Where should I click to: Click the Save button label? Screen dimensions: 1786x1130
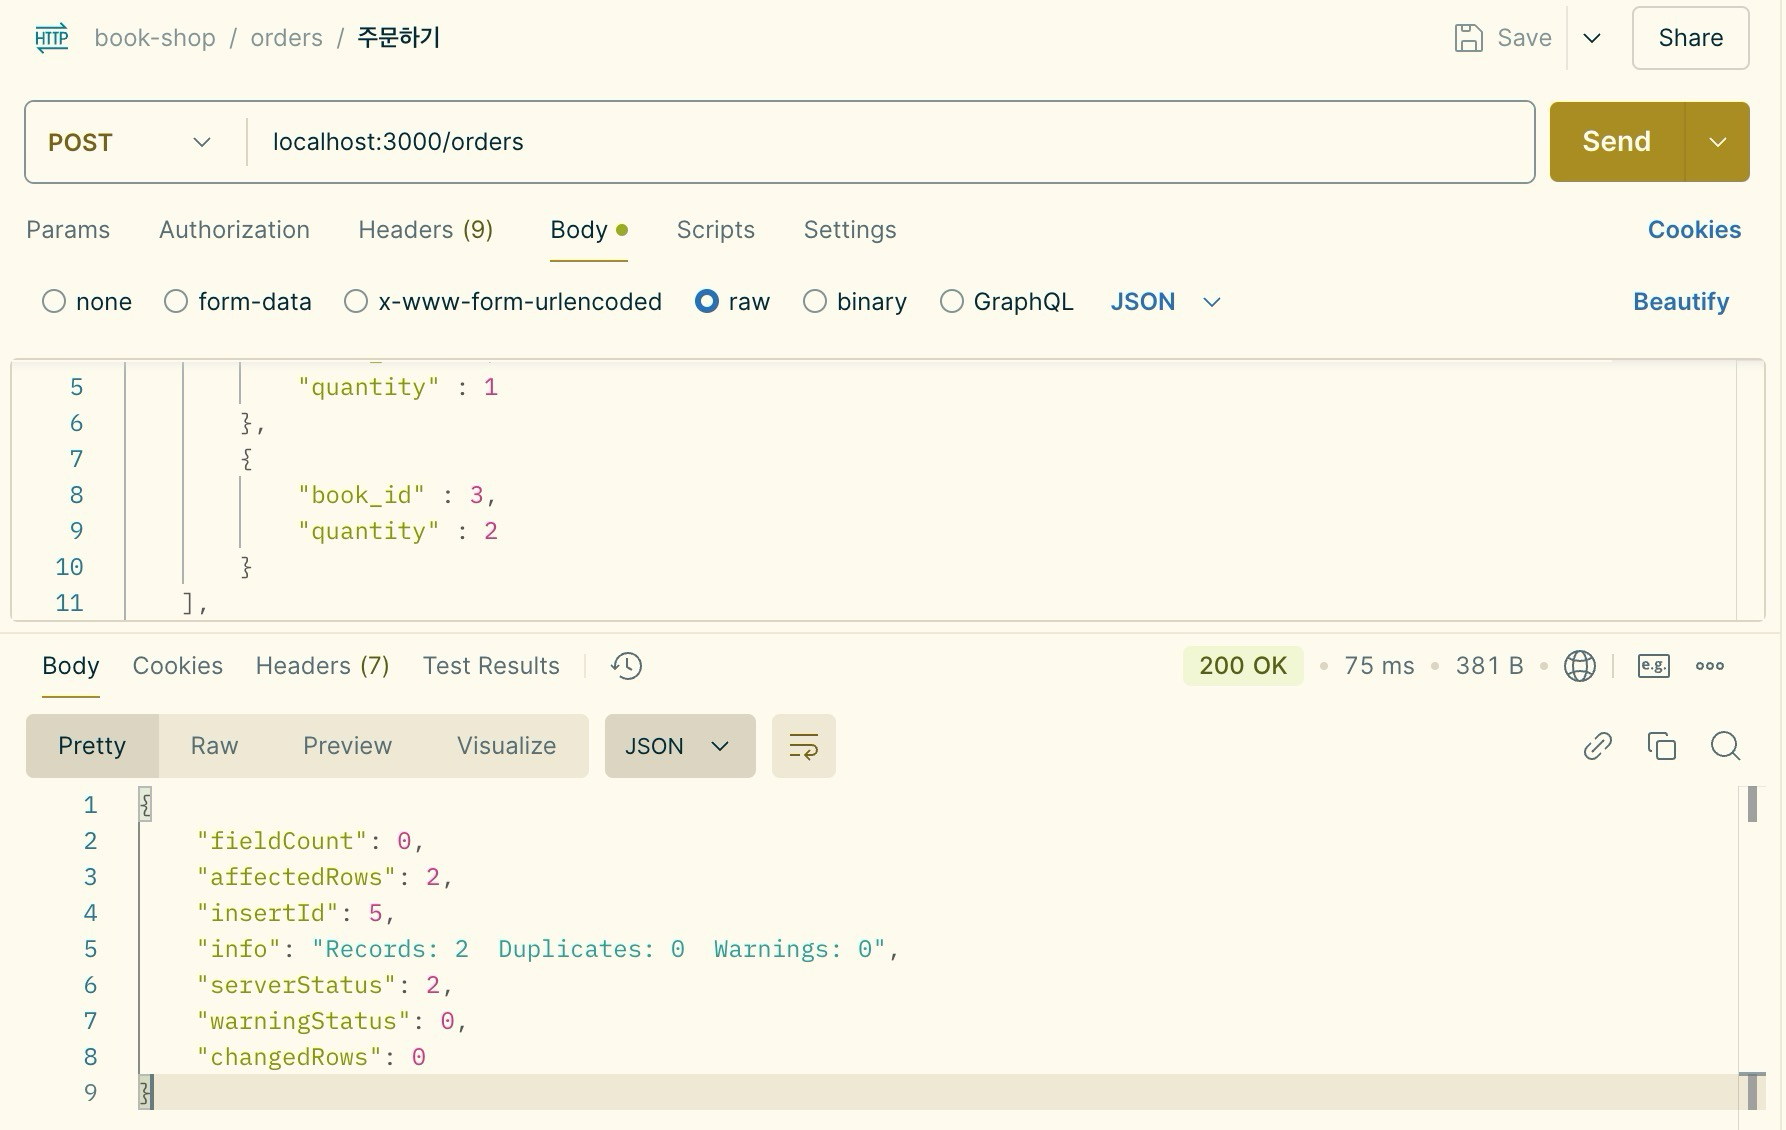point(1525,38)
